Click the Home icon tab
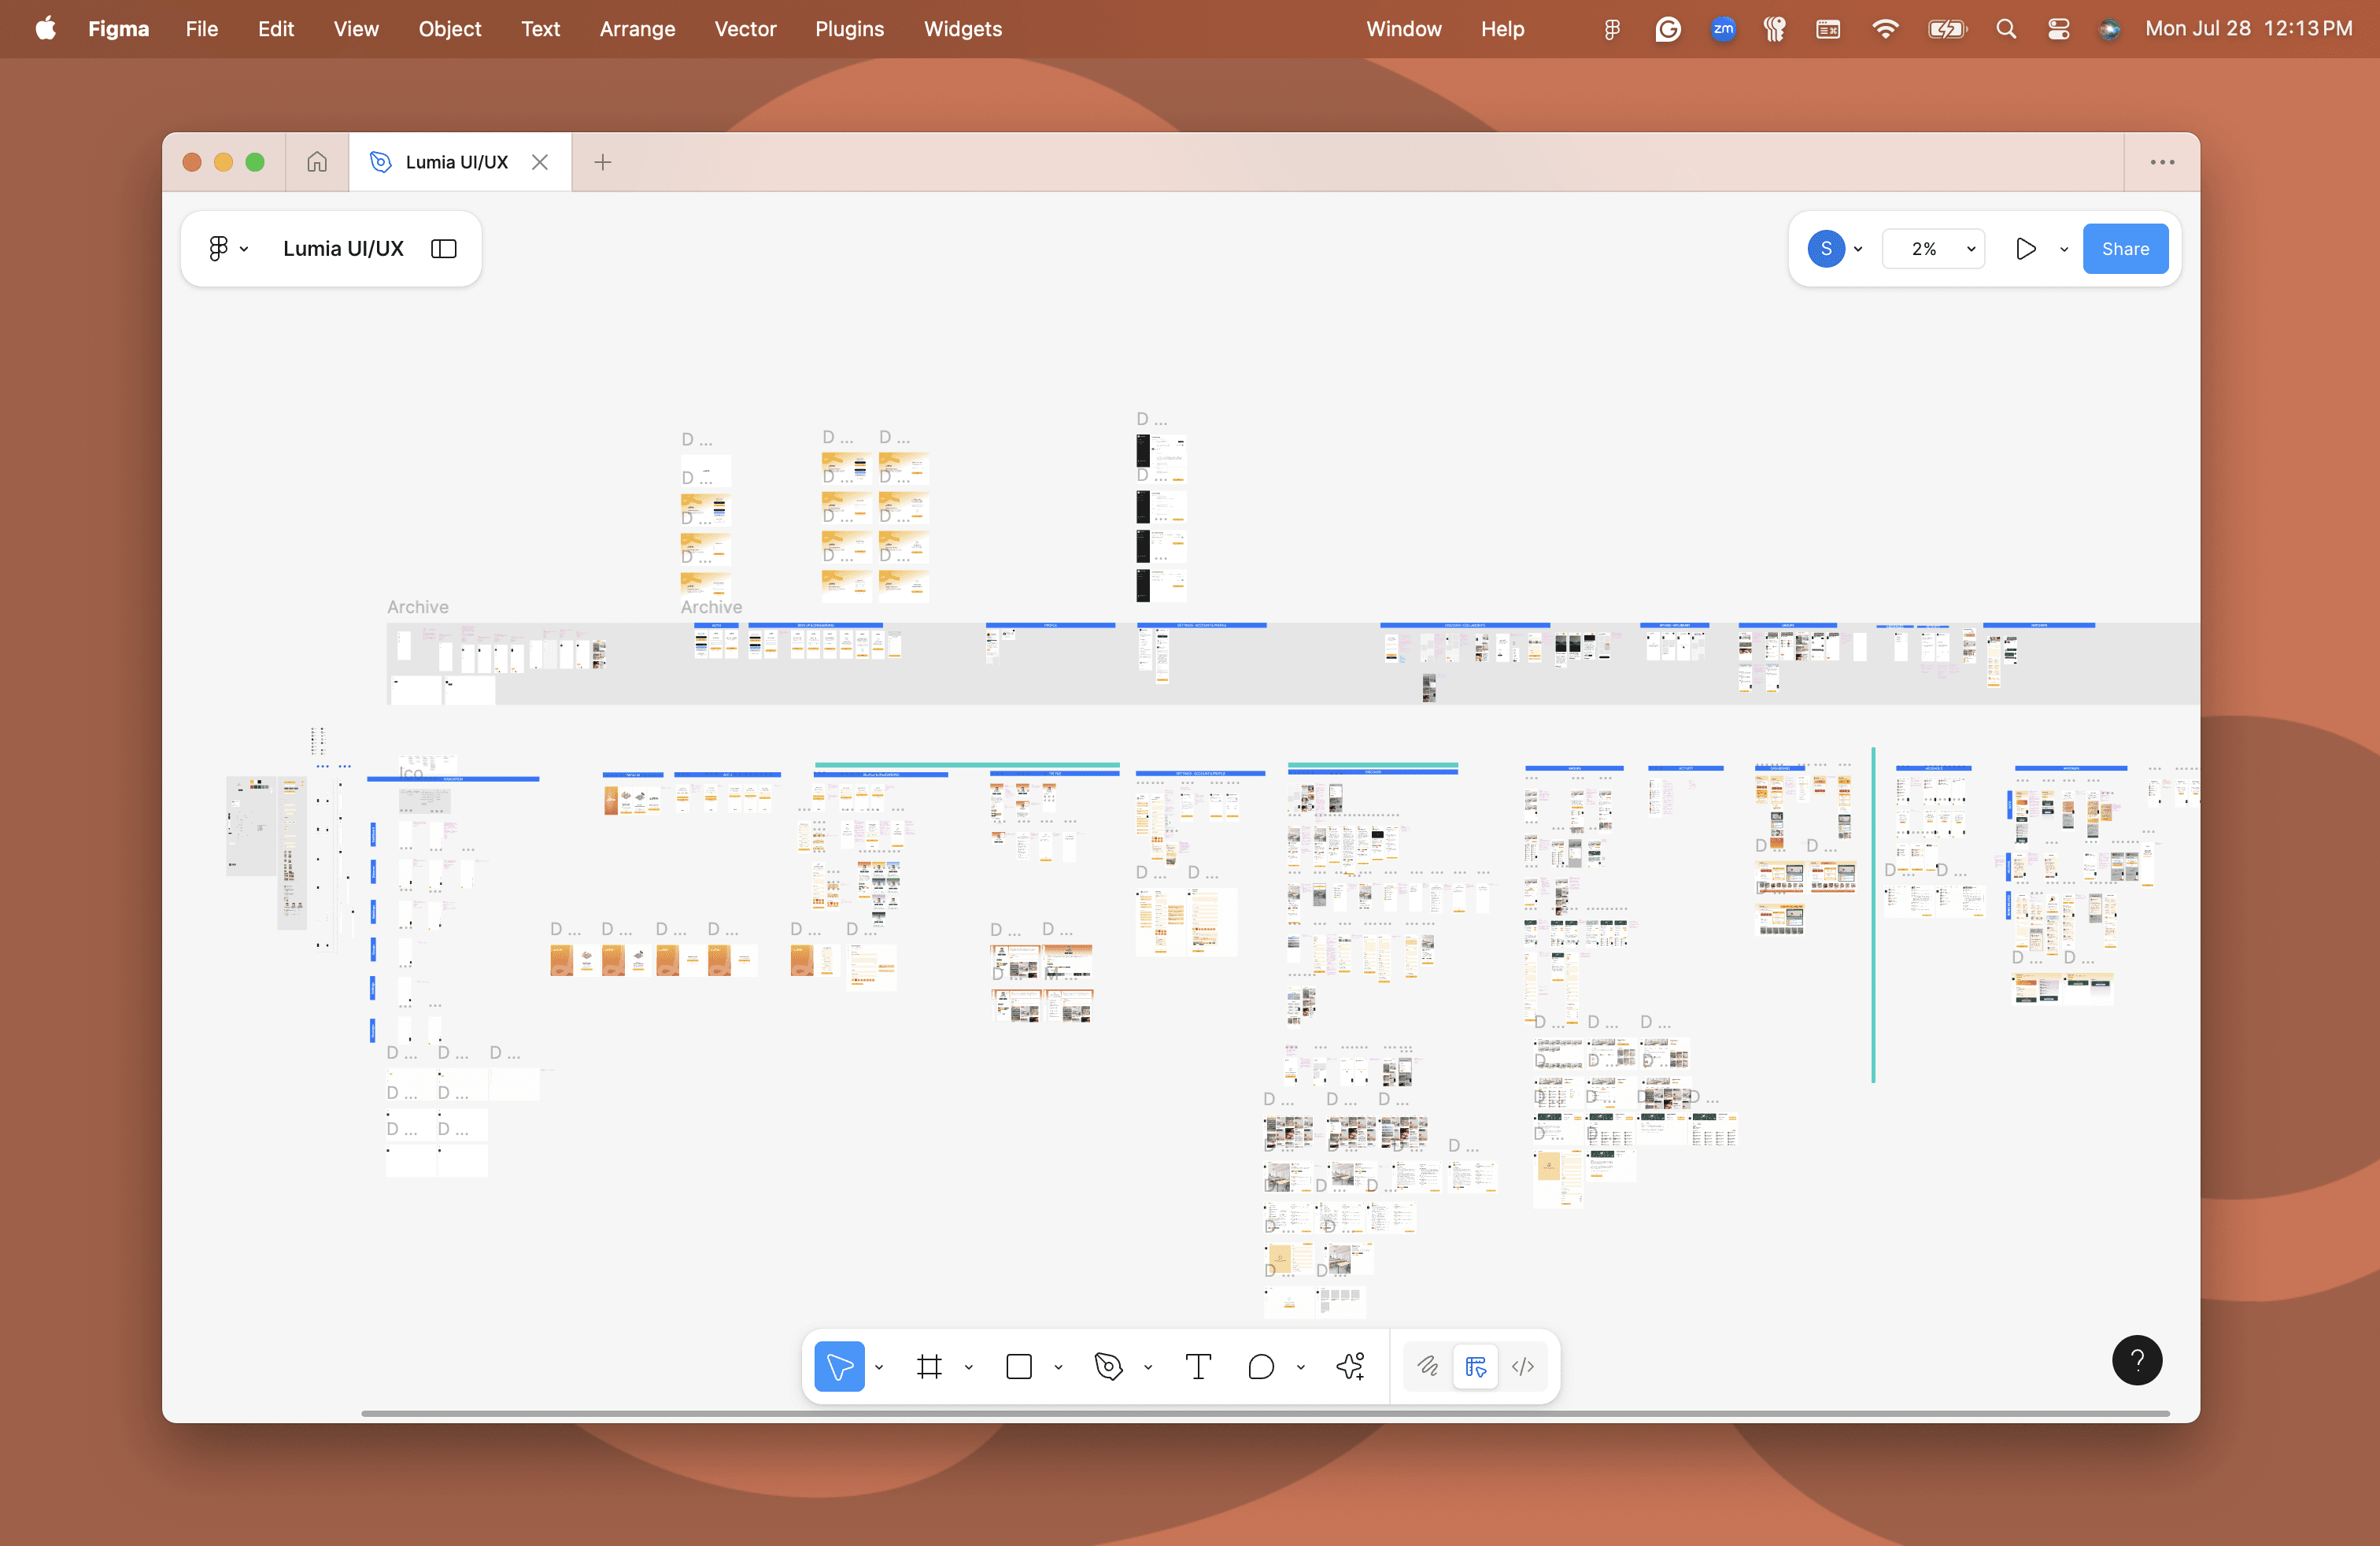Screen dimensions: 2380x1546 317,162
